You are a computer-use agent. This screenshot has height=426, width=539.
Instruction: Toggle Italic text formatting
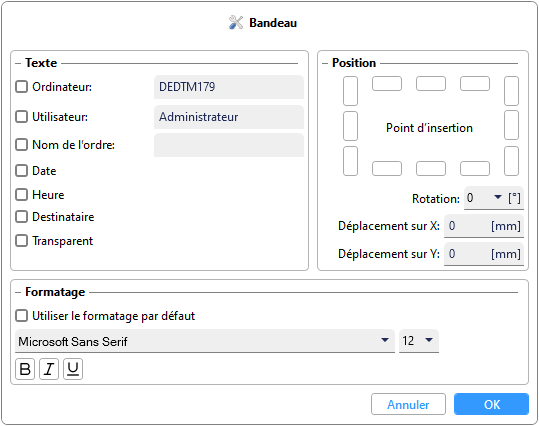click(x=49, y=369)
